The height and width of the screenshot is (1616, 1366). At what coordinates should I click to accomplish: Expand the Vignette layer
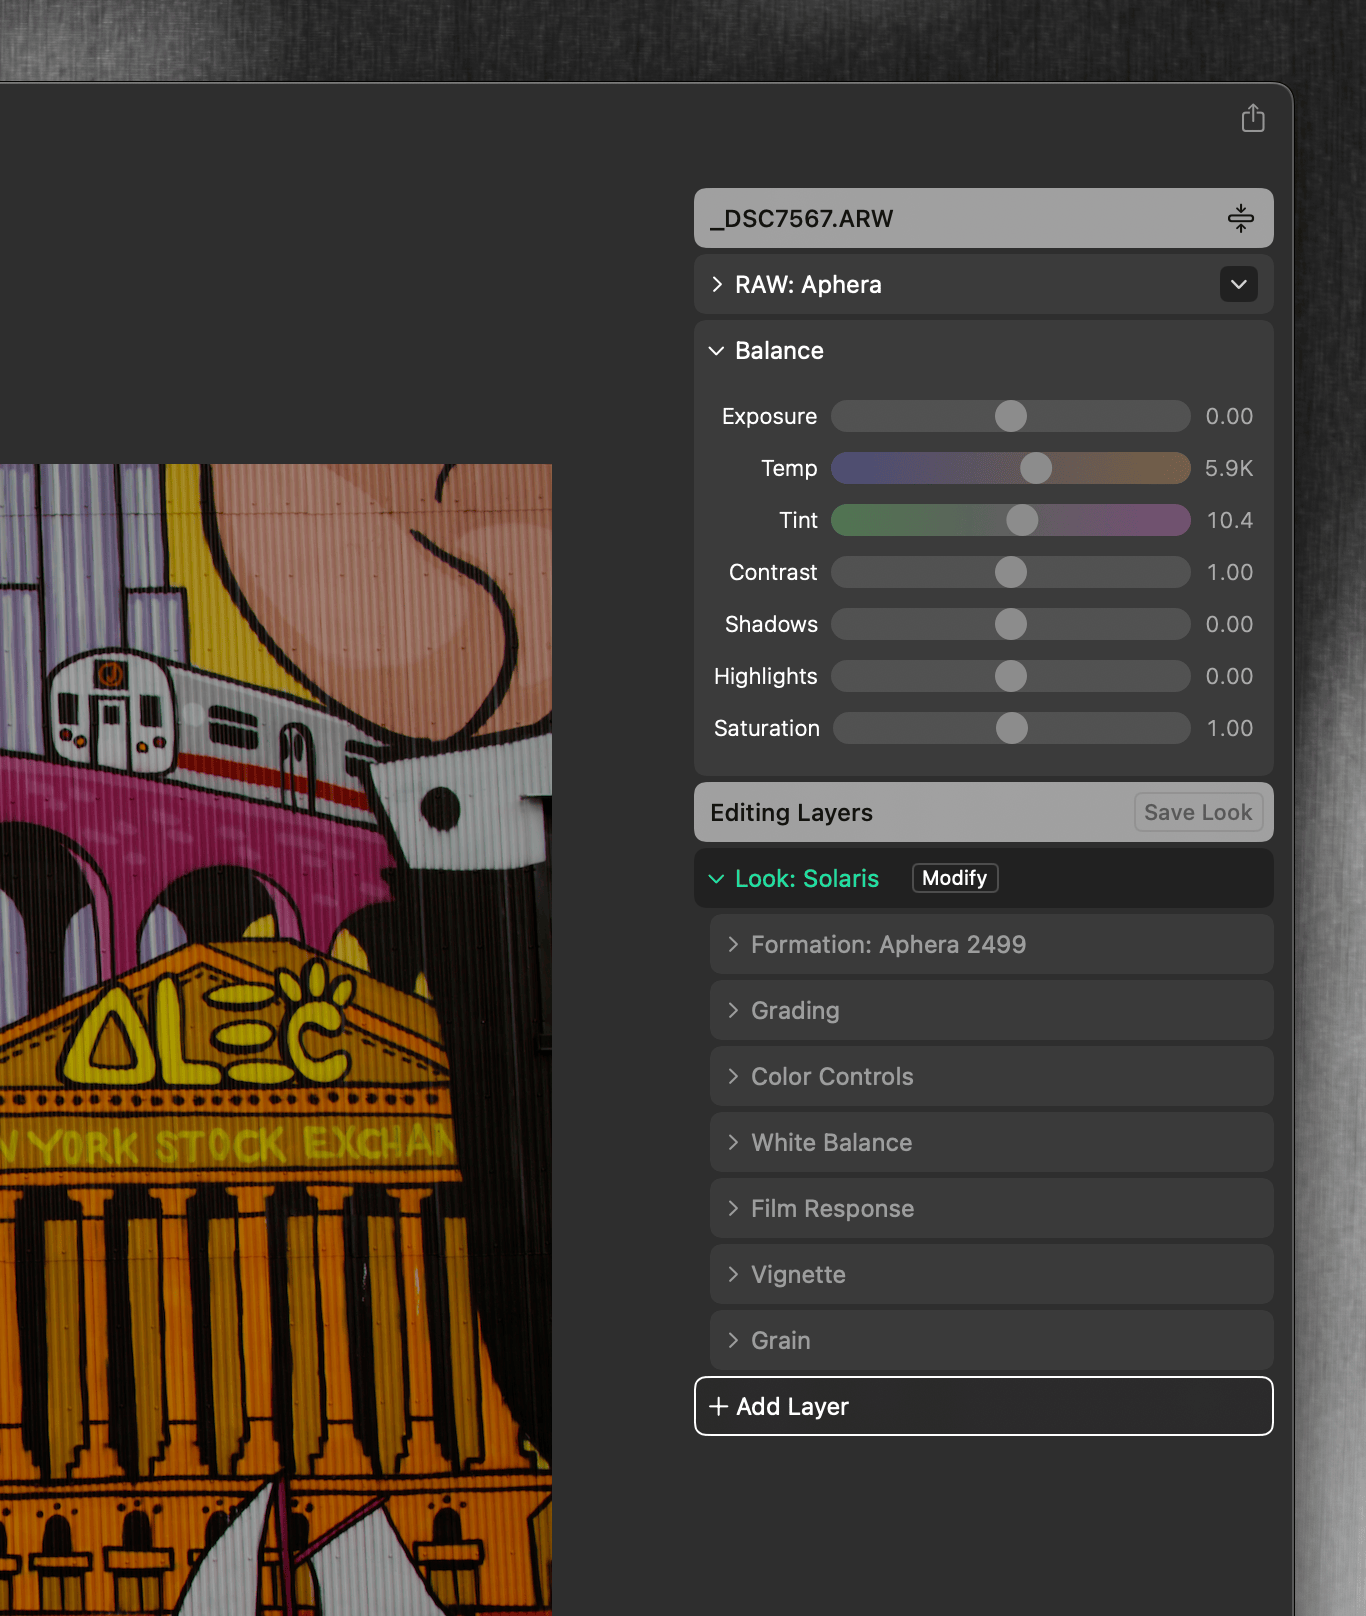point(733,1274)
